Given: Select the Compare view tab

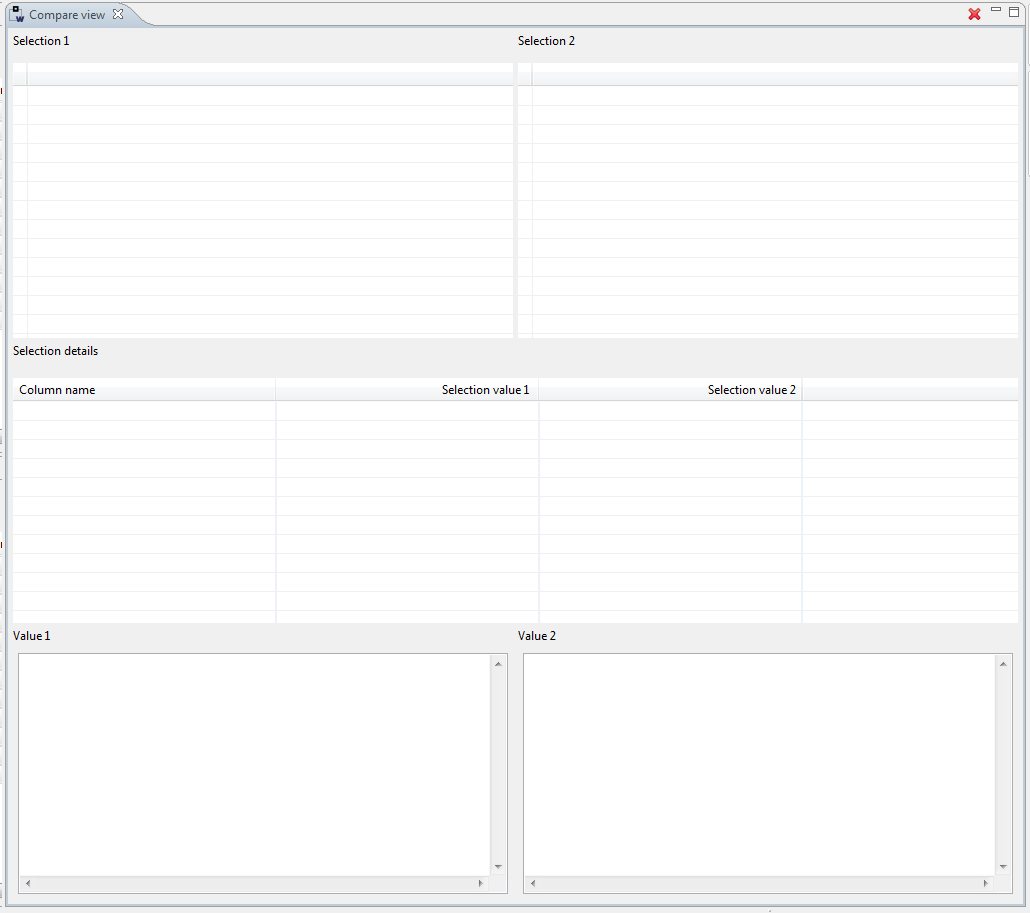Looking at the screenshot, I should 67,15.
